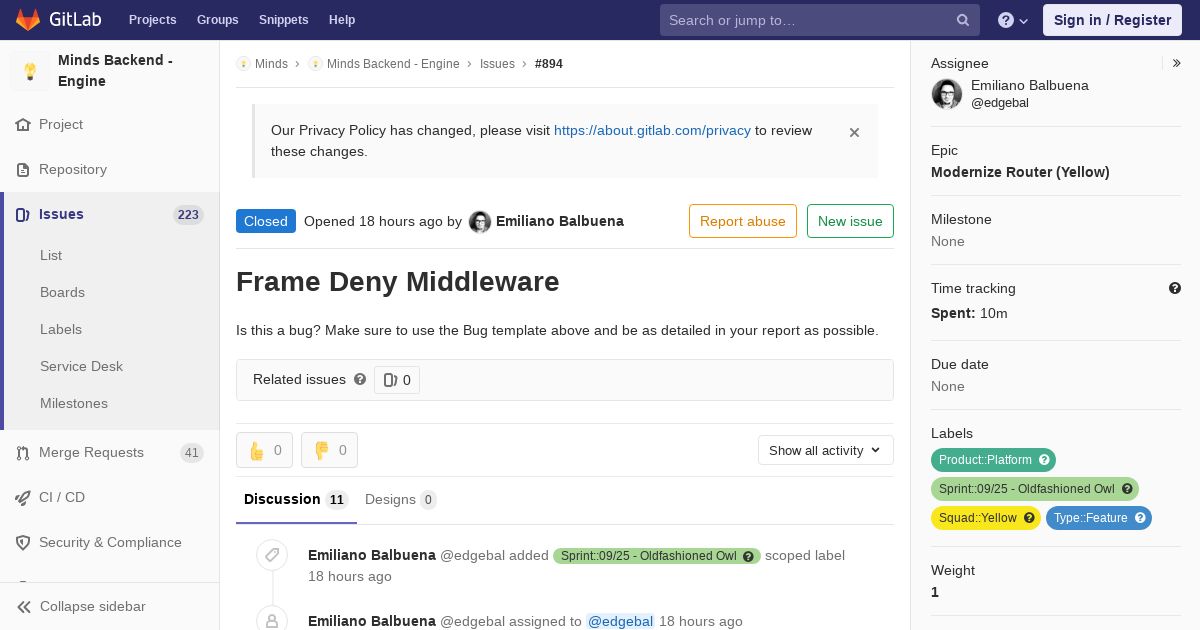1200x630 pixels.
Task: Click the assigned-user icon in activity
Action: [x=272, y=621]
